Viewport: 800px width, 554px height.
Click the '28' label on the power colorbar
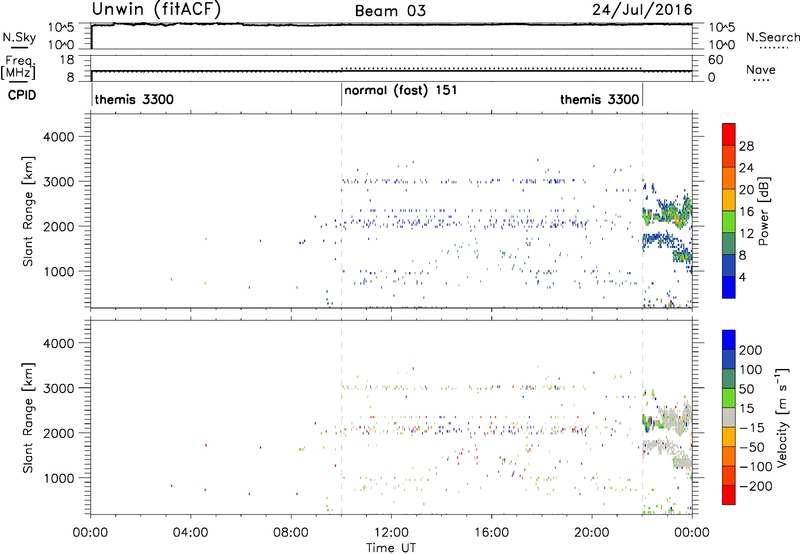pyautogui.click(x=746, y=146)
